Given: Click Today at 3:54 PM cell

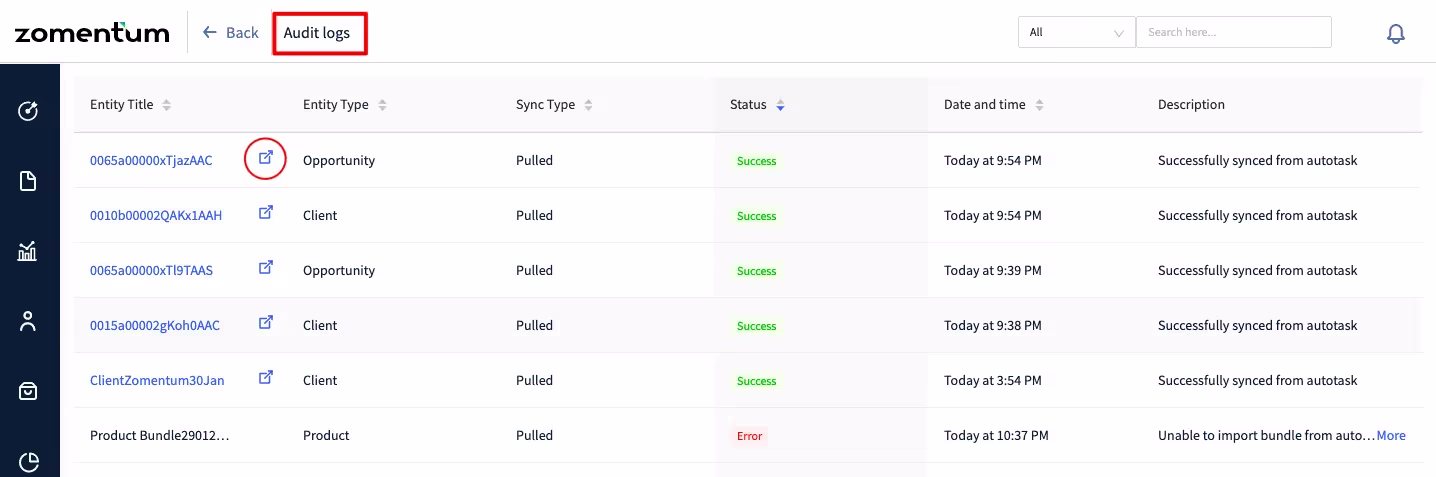Looking at the screenshot, I should point(993,380).
